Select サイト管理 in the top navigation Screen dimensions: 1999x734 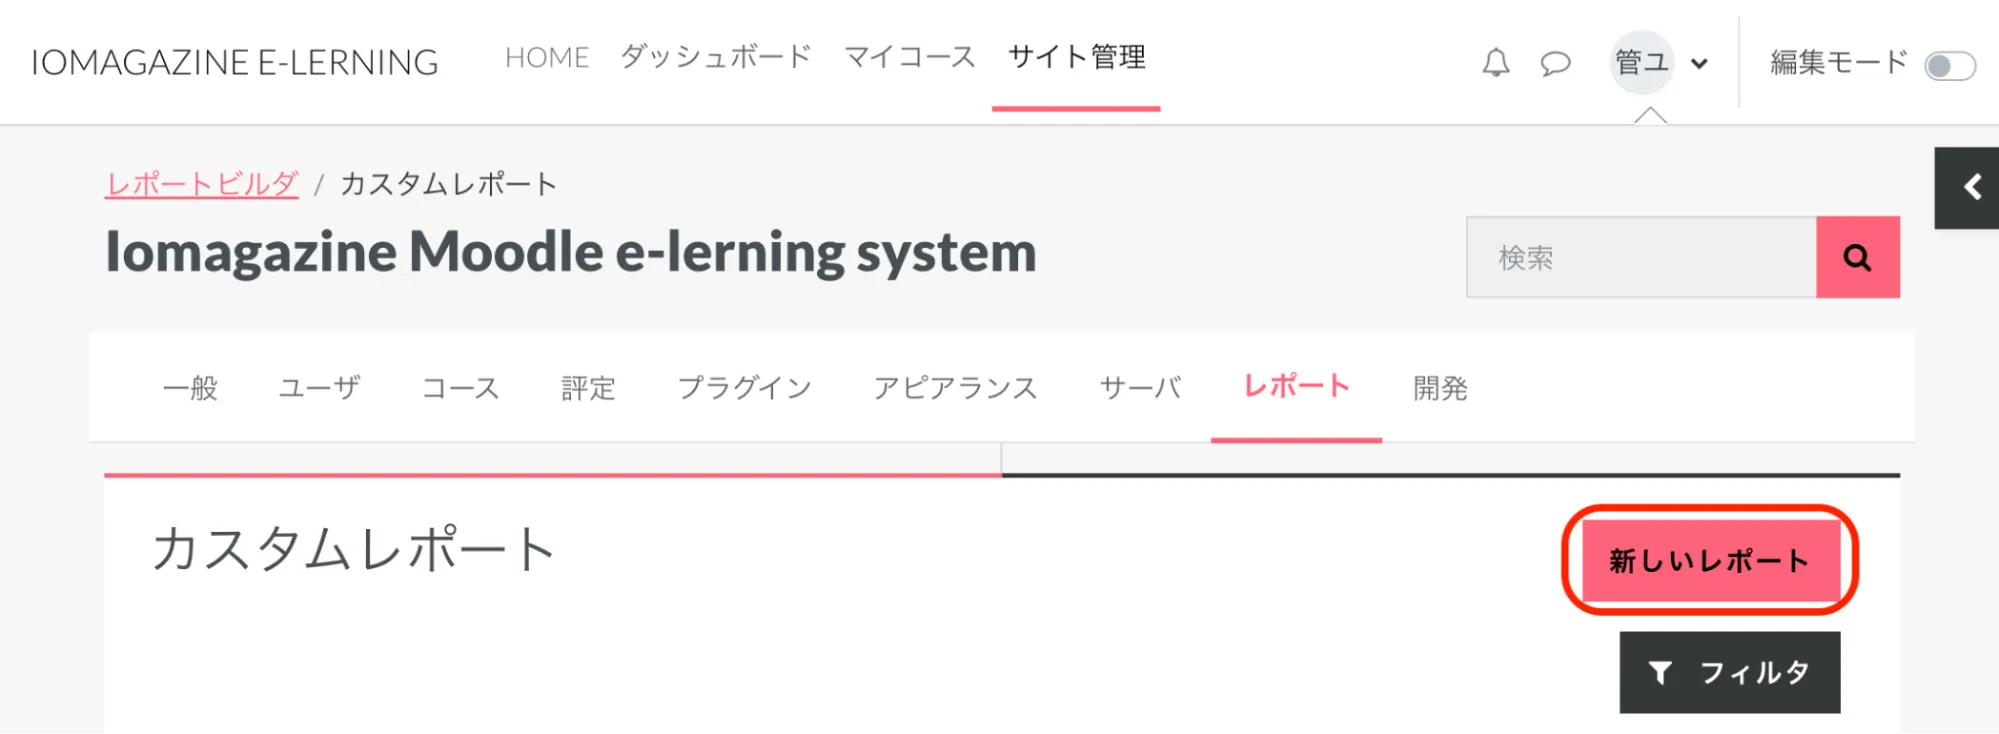pyautogui.click(x=1076, y=58)
